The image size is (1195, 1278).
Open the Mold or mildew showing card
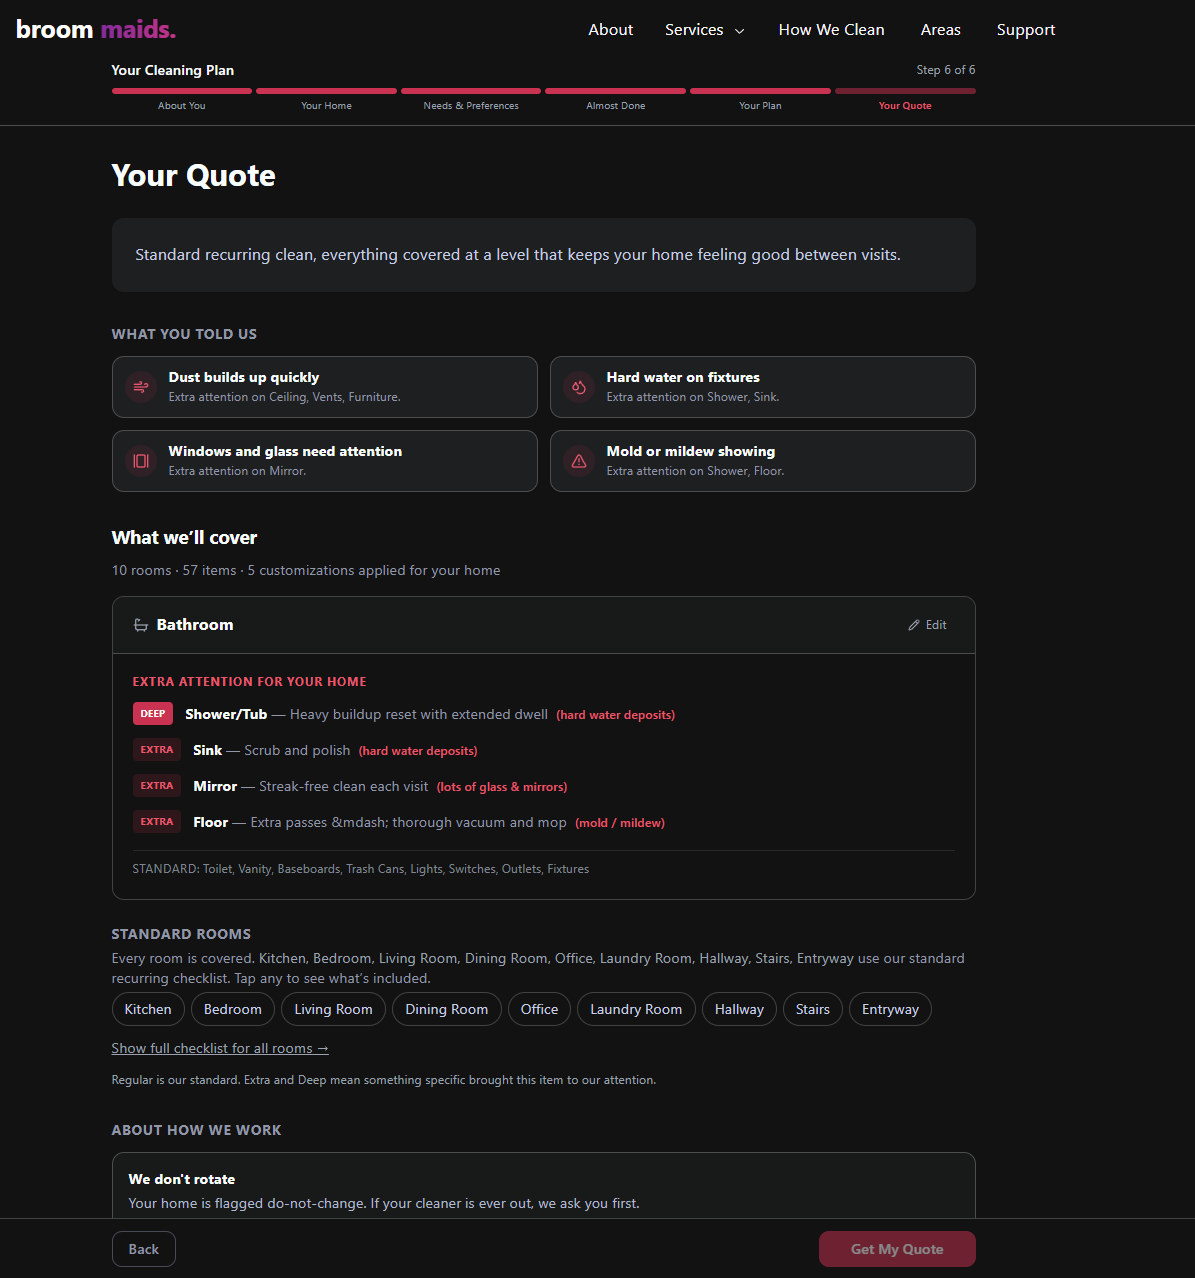(763, 461)
